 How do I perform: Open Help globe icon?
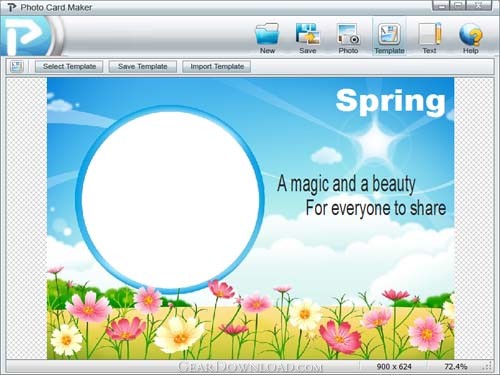470,34
